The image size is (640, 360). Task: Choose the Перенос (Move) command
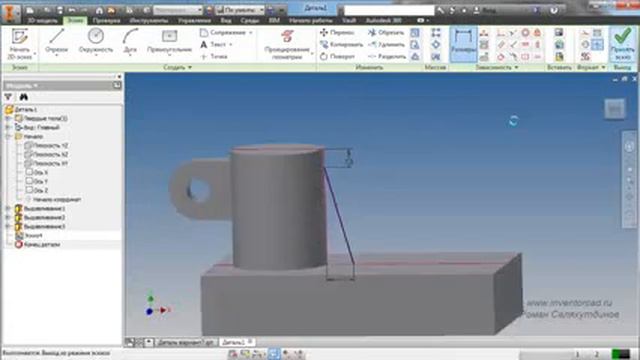pos(337,32)
